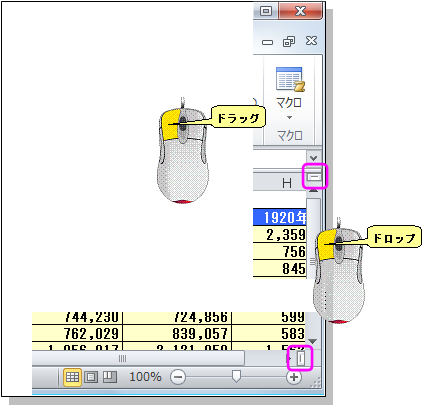Click the vertical split box
Viewport: 424px width, 405px height.
click(x=301, y=358)
